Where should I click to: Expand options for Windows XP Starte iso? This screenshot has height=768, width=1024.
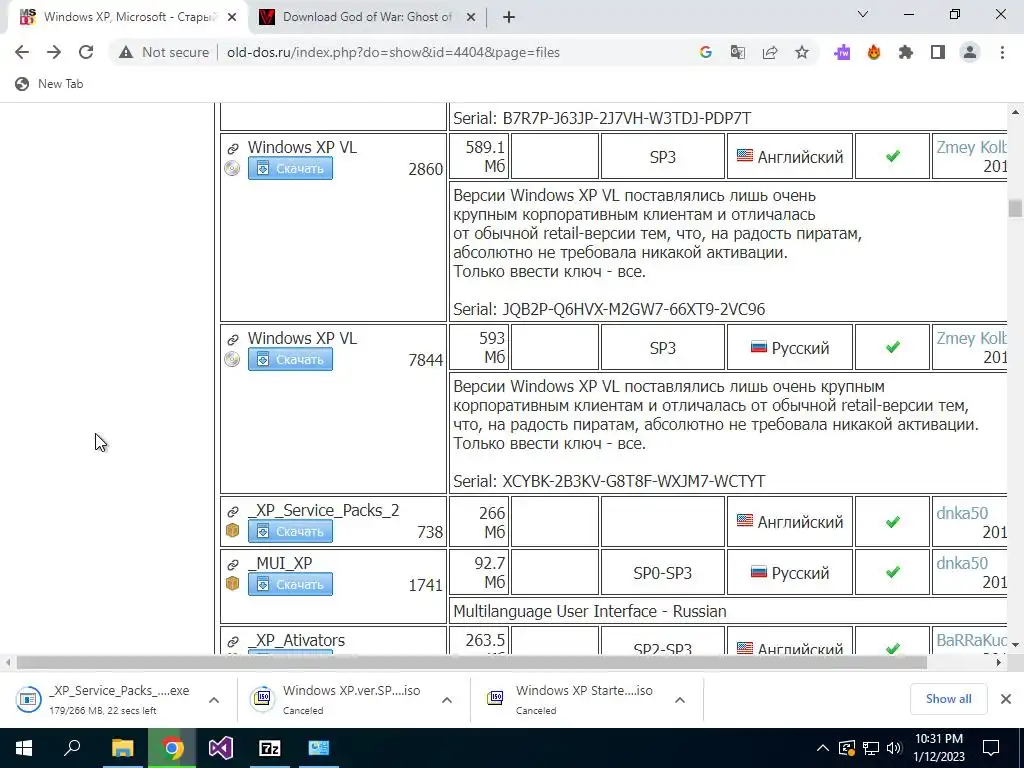point(680,700)
